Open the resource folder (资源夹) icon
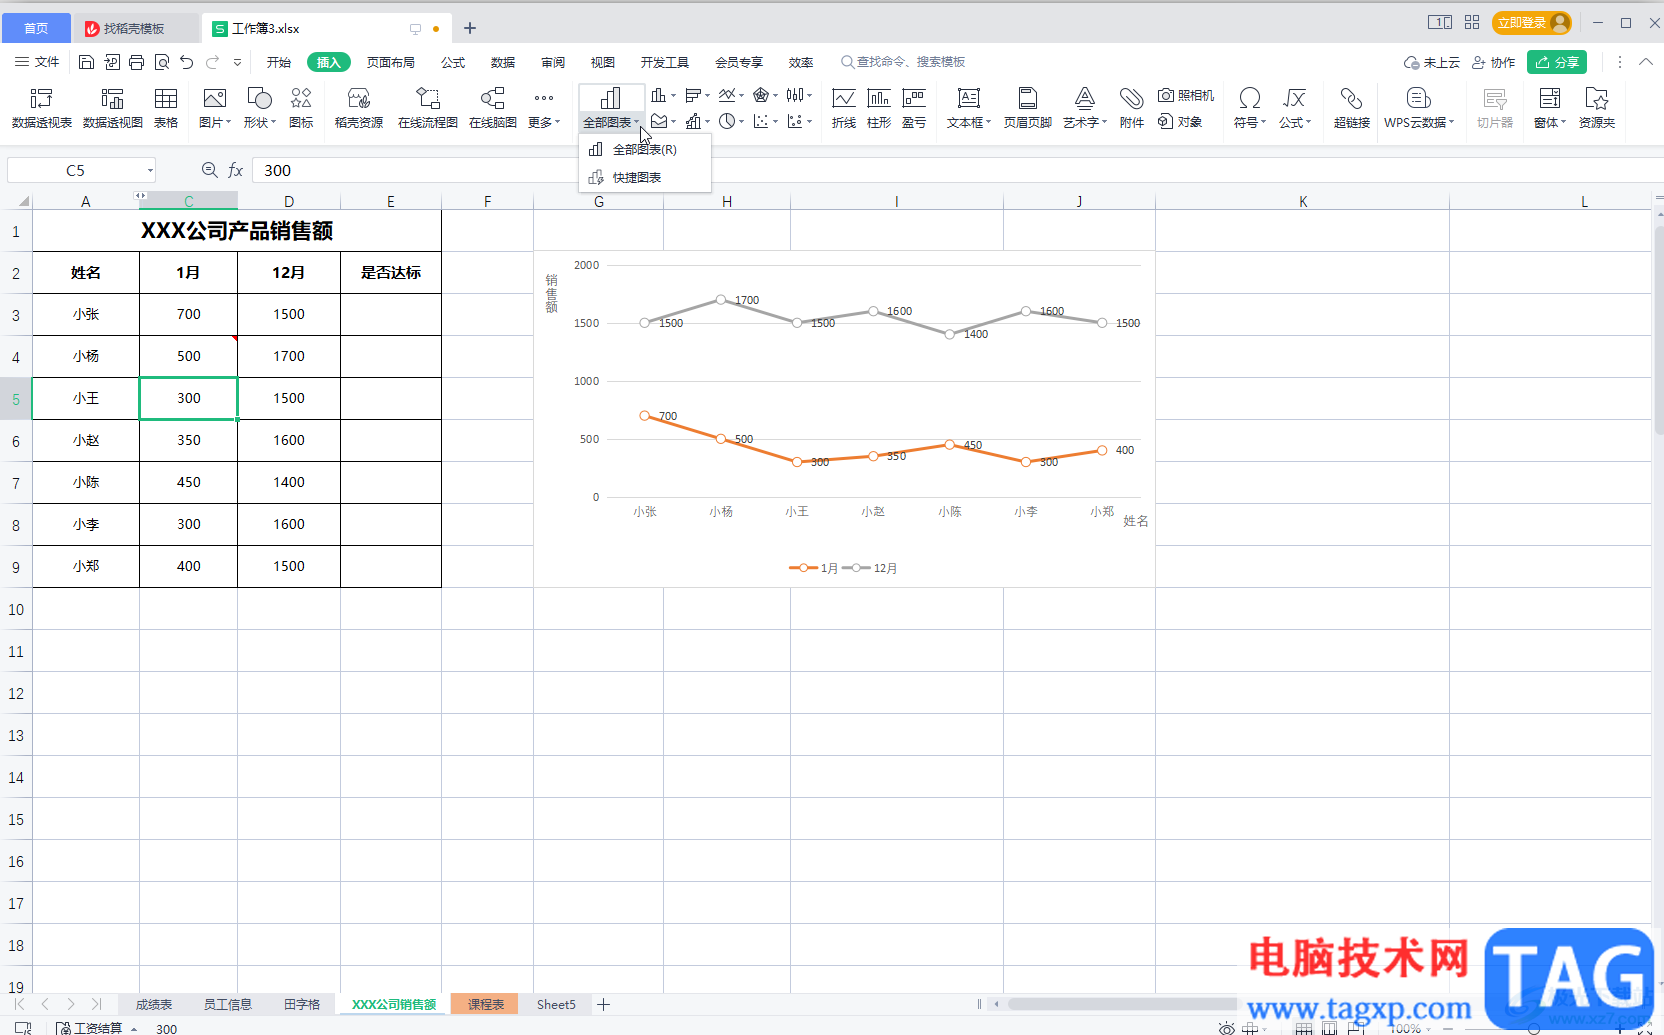This screenshot has width=1664, height=1035. (x=1597, y=108)
